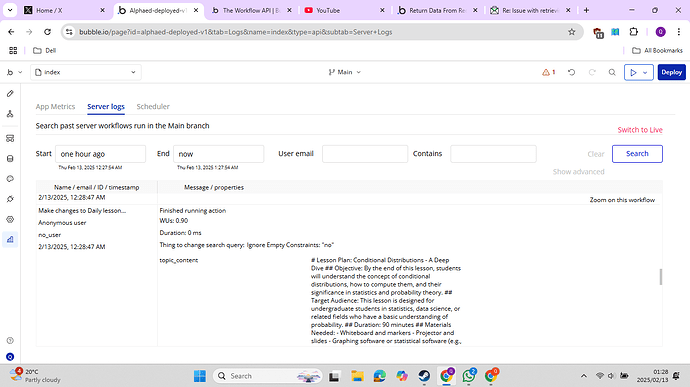
Task: Open File Explorer from taskbar
Action: tap(357, 376)
